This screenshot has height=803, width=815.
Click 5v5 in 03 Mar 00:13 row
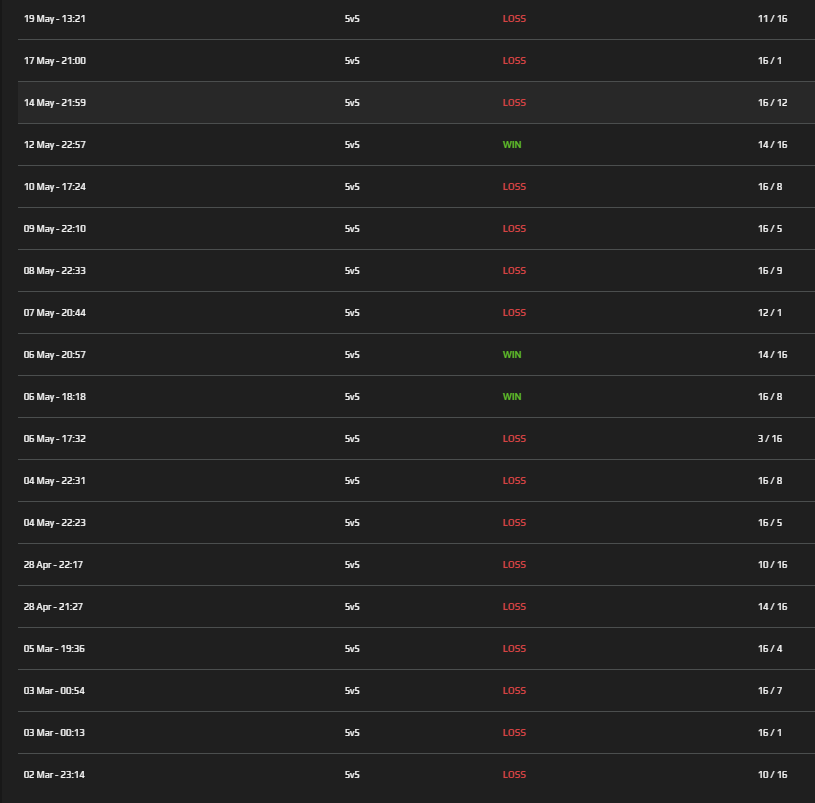(x=352, y=733)
